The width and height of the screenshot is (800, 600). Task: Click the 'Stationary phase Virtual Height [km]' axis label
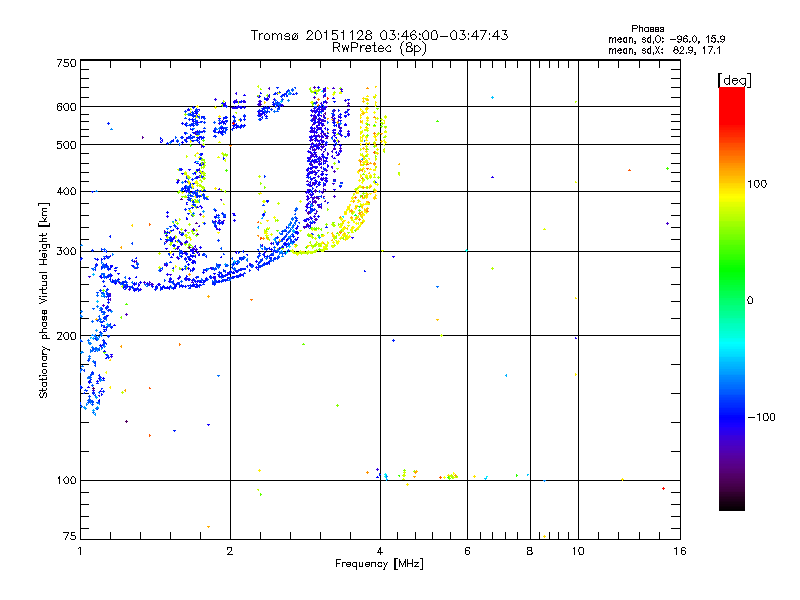[x=44, y=300]
